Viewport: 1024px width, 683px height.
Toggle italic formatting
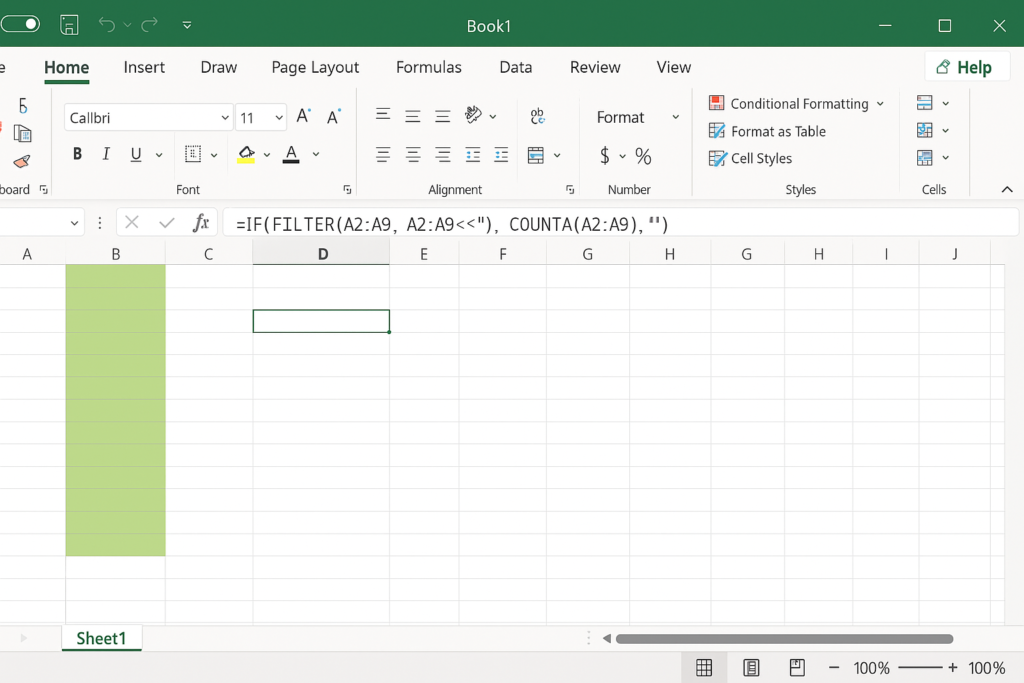[x=106, y=154]
